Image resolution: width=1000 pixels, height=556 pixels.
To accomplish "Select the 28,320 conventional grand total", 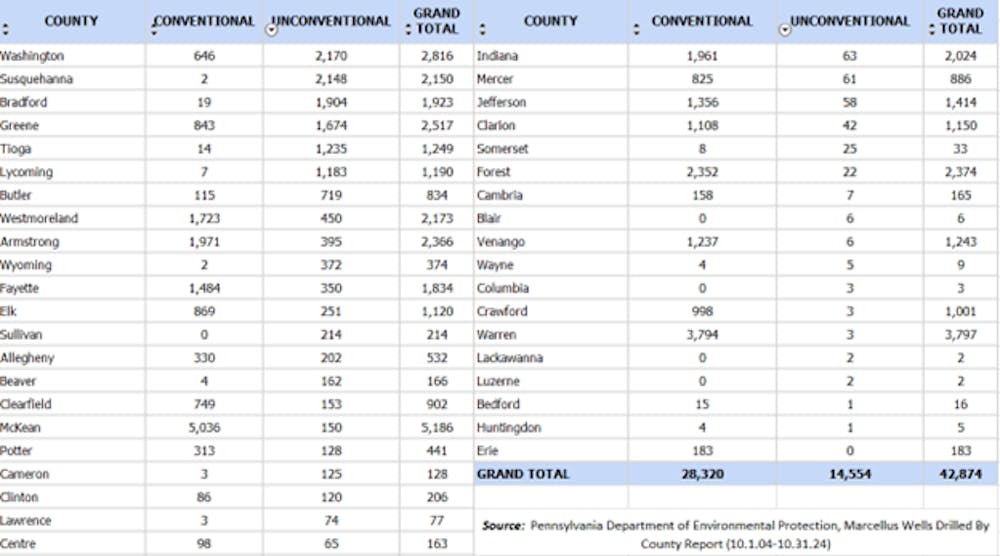I will tap(702, 474).
